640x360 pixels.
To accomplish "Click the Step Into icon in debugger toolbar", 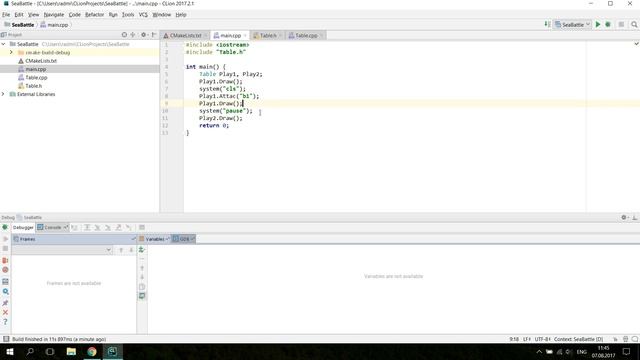I will 97,227.
